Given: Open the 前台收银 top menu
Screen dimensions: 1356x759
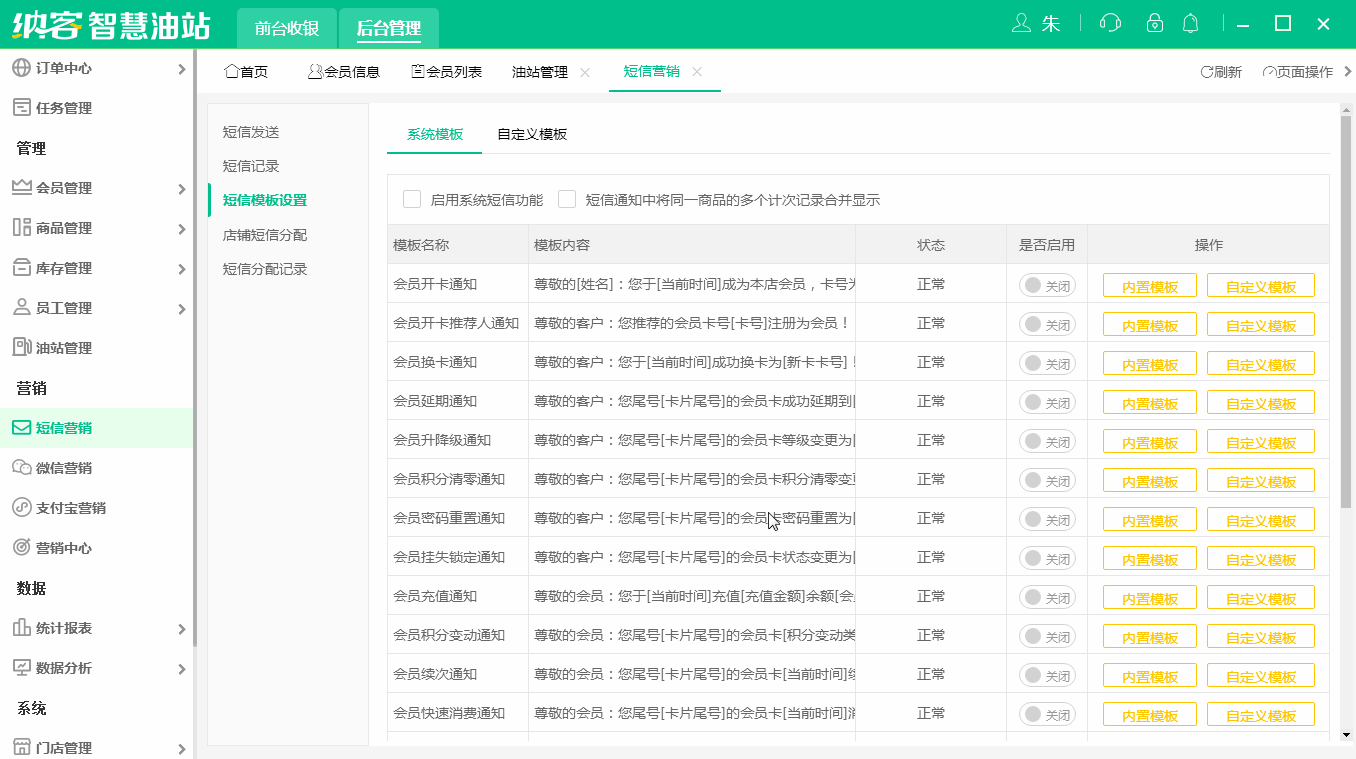Looking at the screenshot, I should [x=285, y=28].
